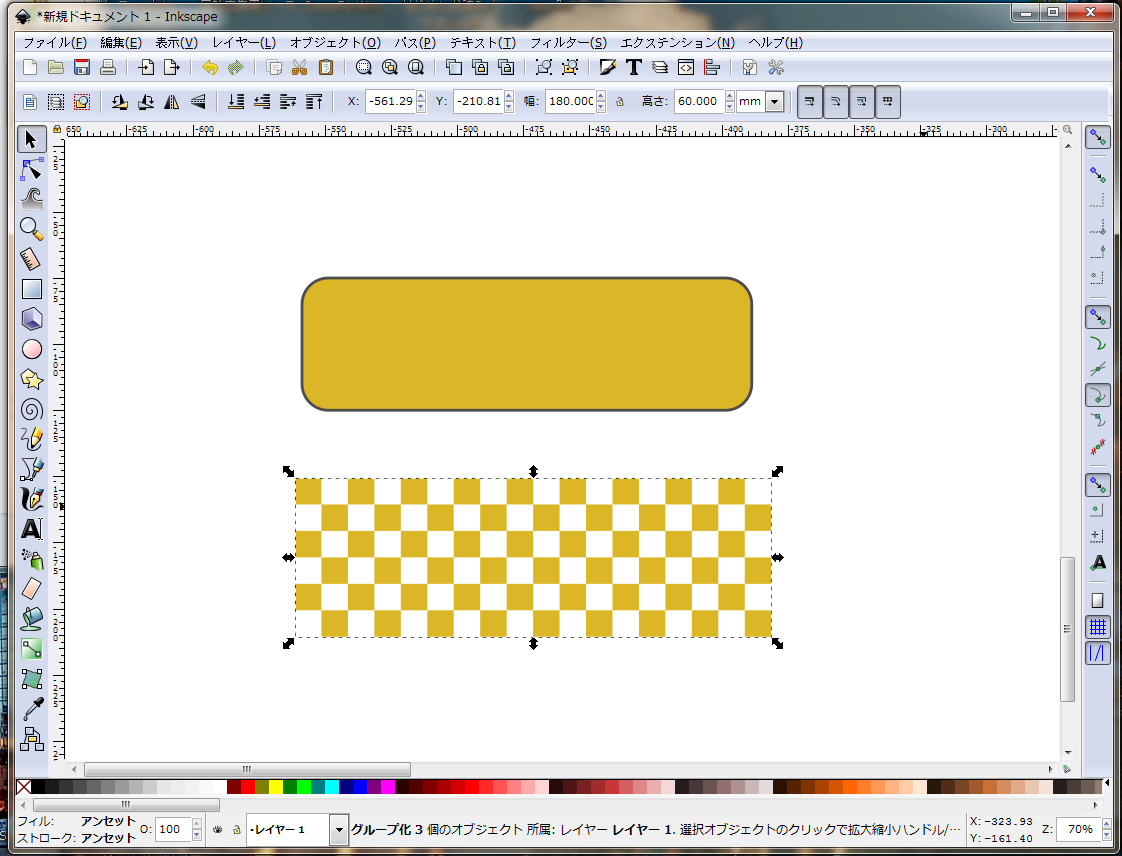
Task: Open the オブジェクト(O) menu
Action: [335, 43]
